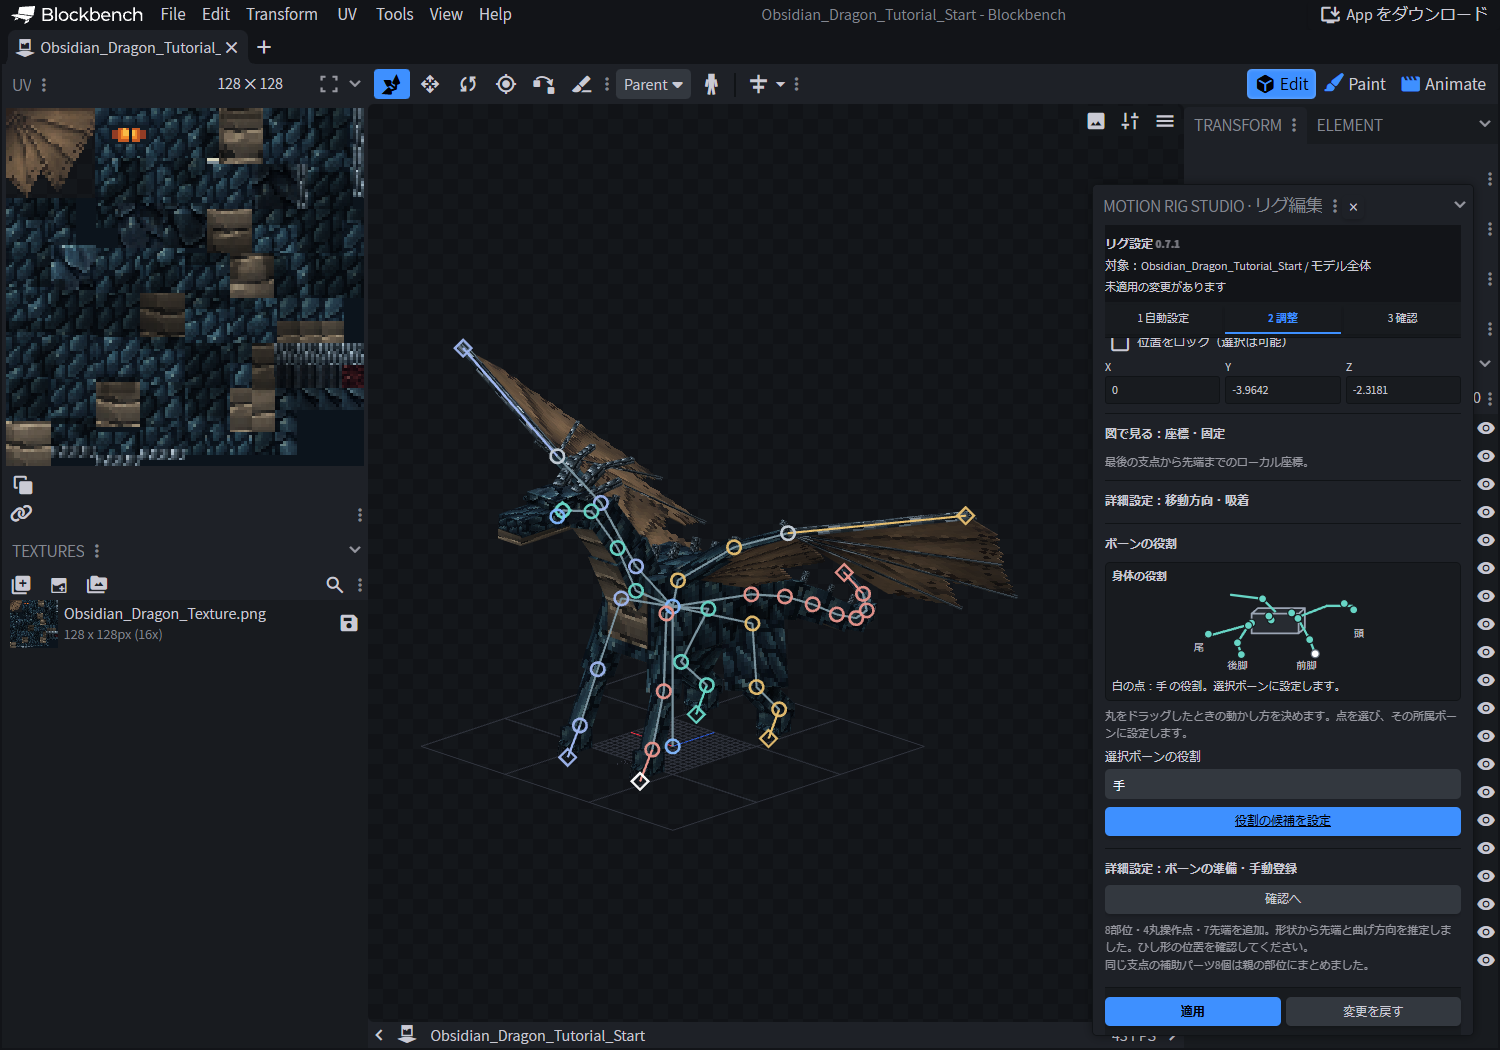
Task: Activate the Rotate tool
Action: [468, 84]
